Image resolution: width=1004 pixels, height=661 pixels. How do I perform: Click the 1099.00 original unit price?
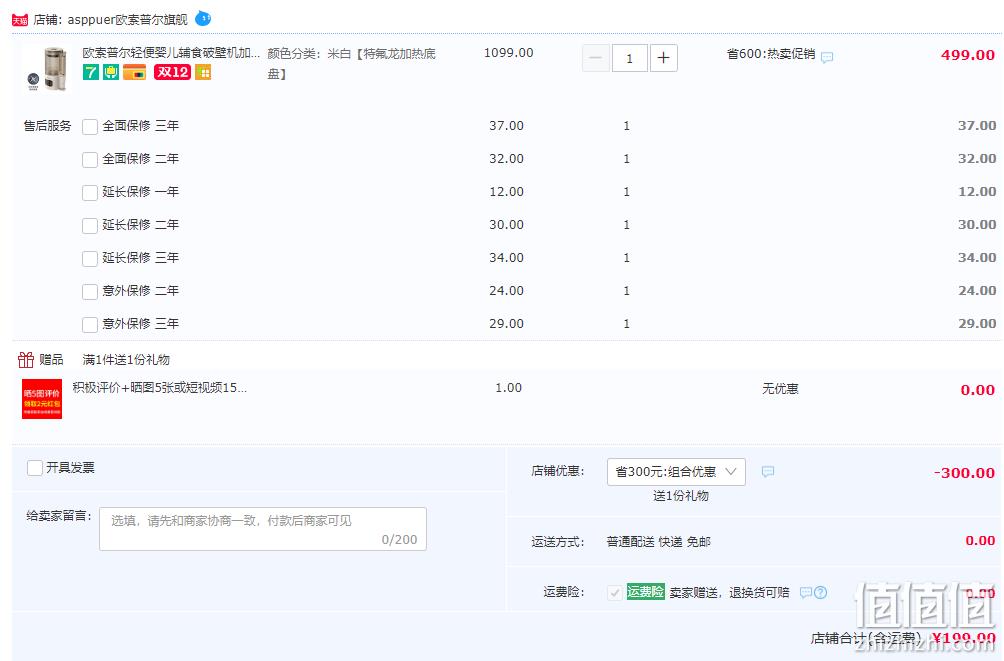508,53
